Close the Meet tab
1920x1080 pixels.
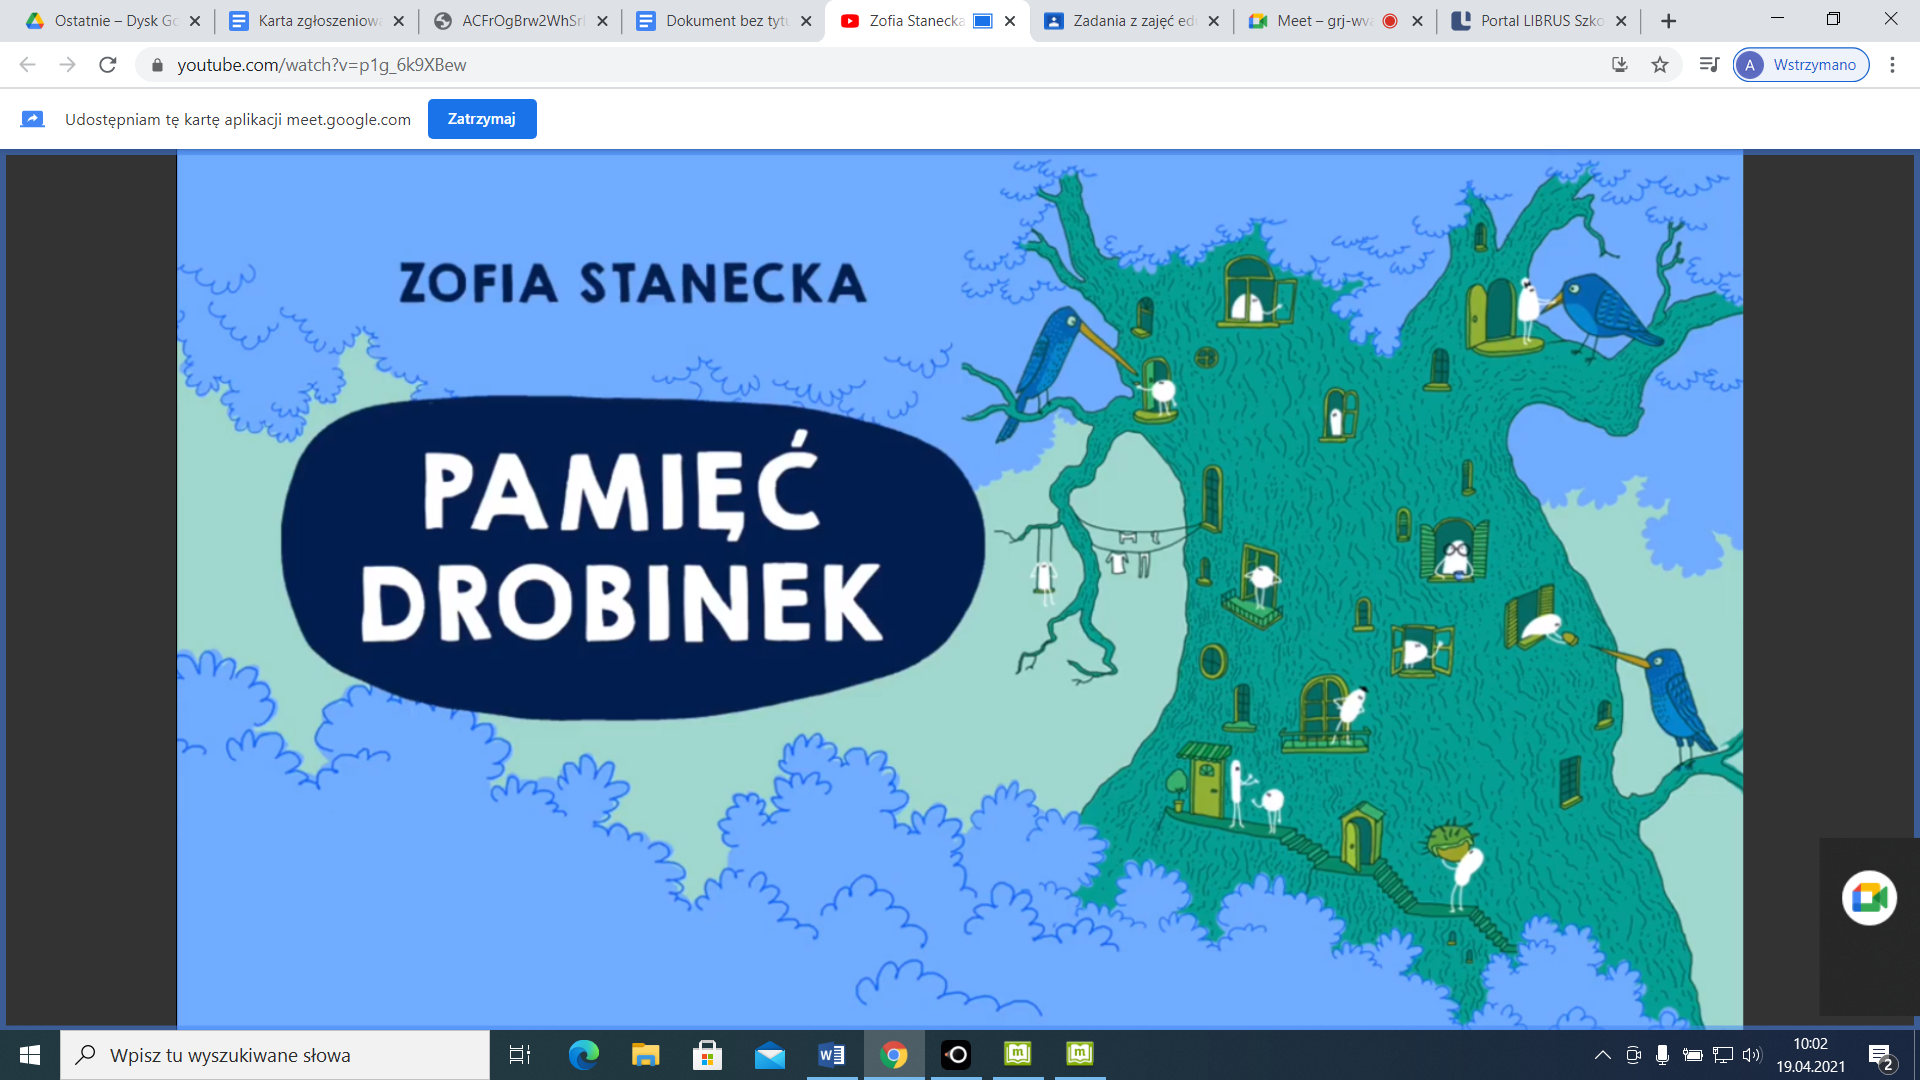[1418, 21]
